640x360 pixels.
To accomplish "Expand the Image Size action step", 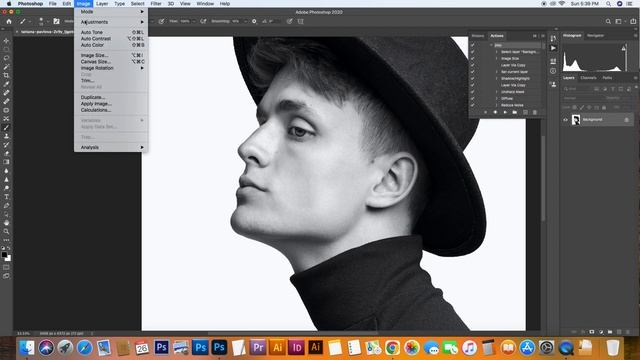I will pos(497,58).
